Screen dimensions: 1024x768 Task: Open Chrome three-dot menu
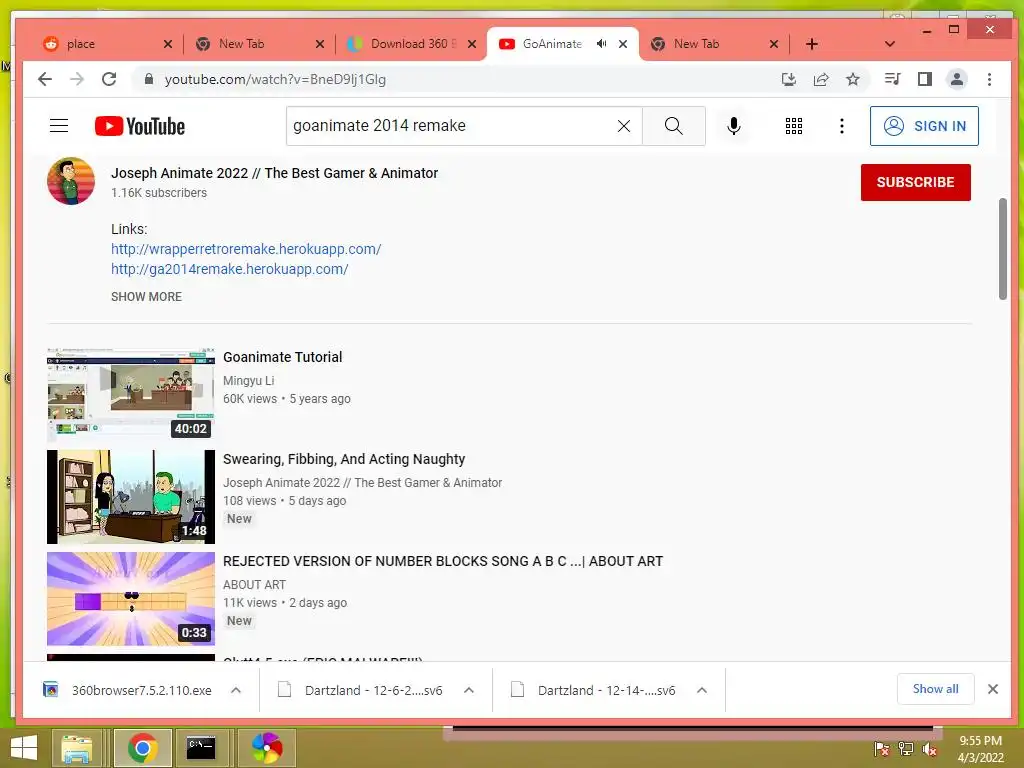tap(989, 79)
